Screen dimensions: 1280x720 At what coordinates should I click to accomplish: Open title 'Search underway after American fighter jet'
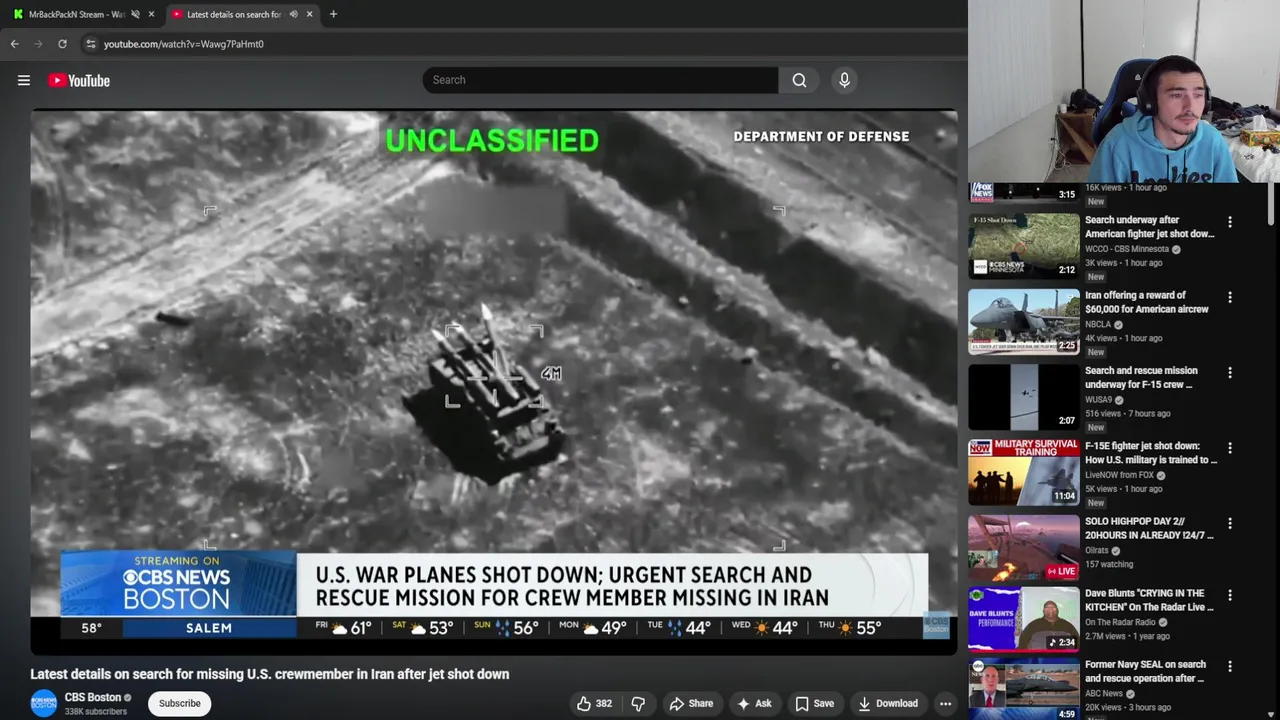(1149, 227)
